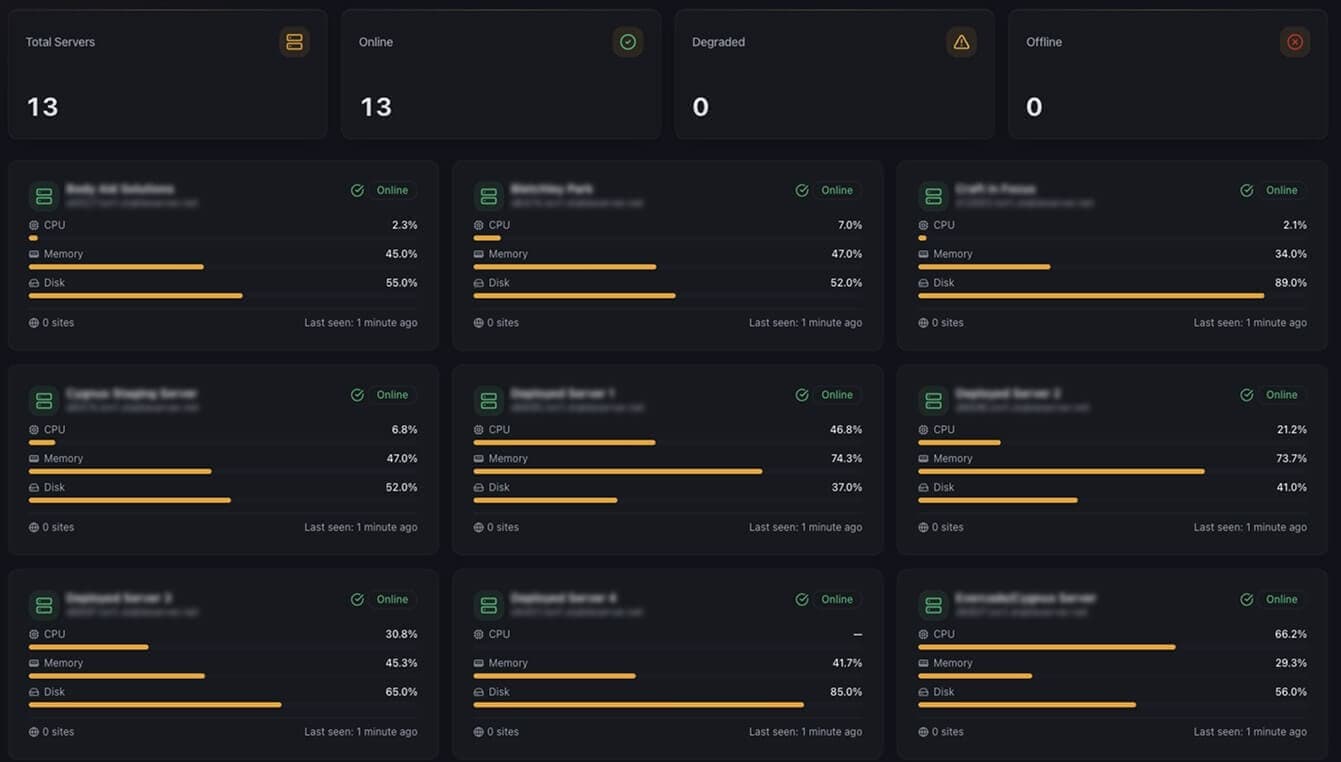Click the Memory value 45.3%
Image resolution: width=1341 pixels, height=762 pixels.
point(401,663)
